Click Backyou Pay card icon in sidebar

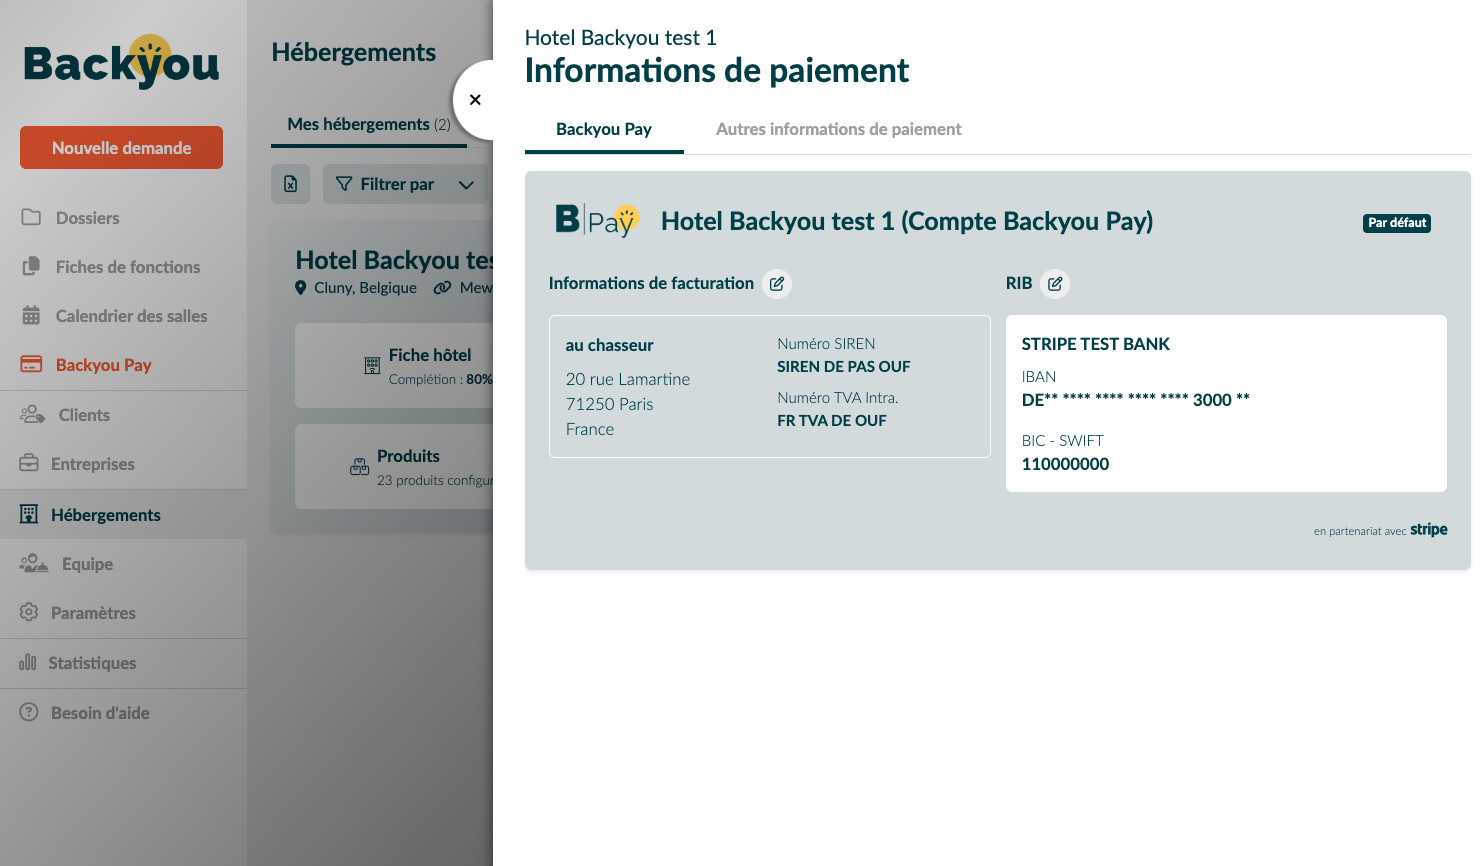[31, 364]
